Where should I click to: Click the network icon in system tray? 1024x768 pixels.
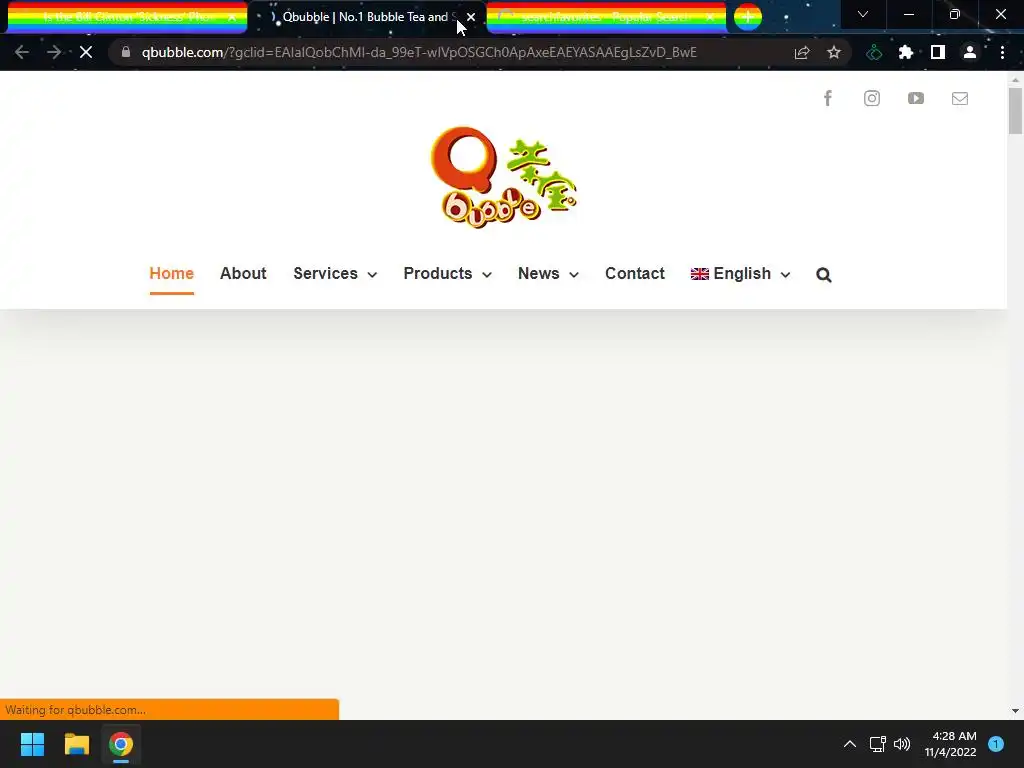(x=877, y=744)
